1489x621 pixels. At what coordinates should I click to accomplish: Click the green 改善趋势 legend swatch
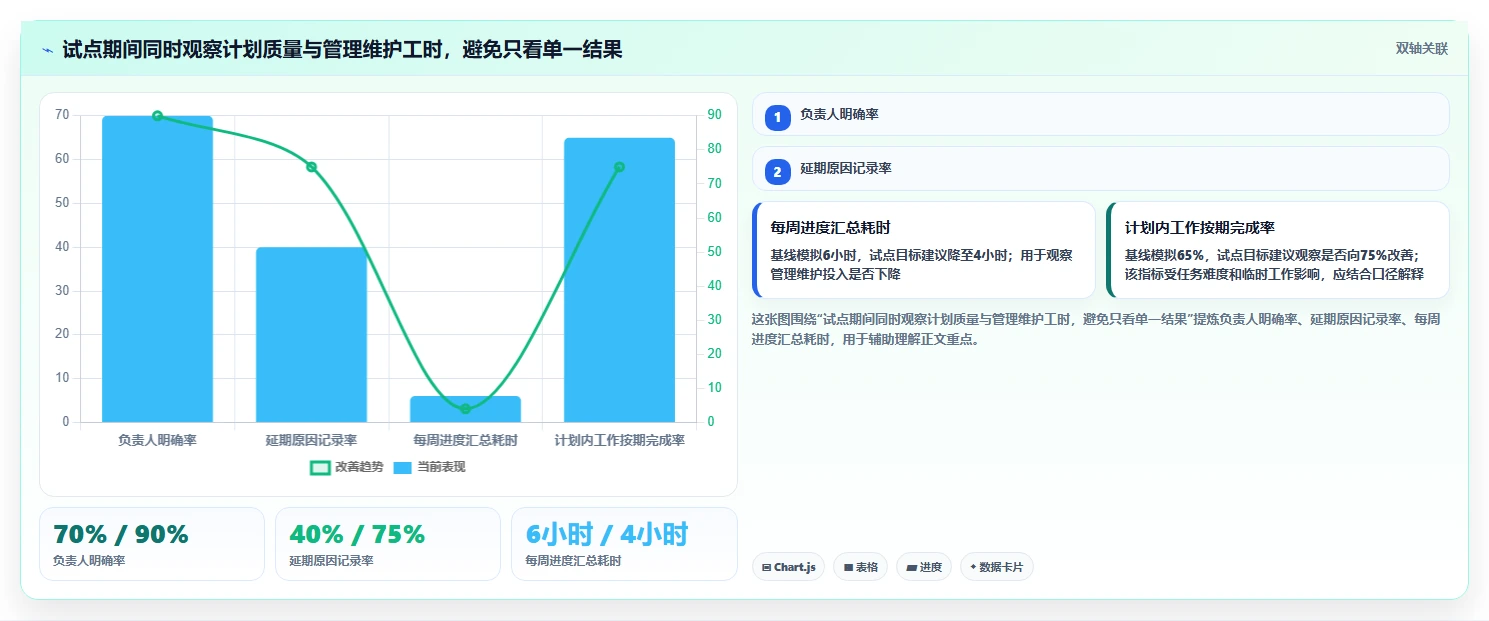(320, 468)
